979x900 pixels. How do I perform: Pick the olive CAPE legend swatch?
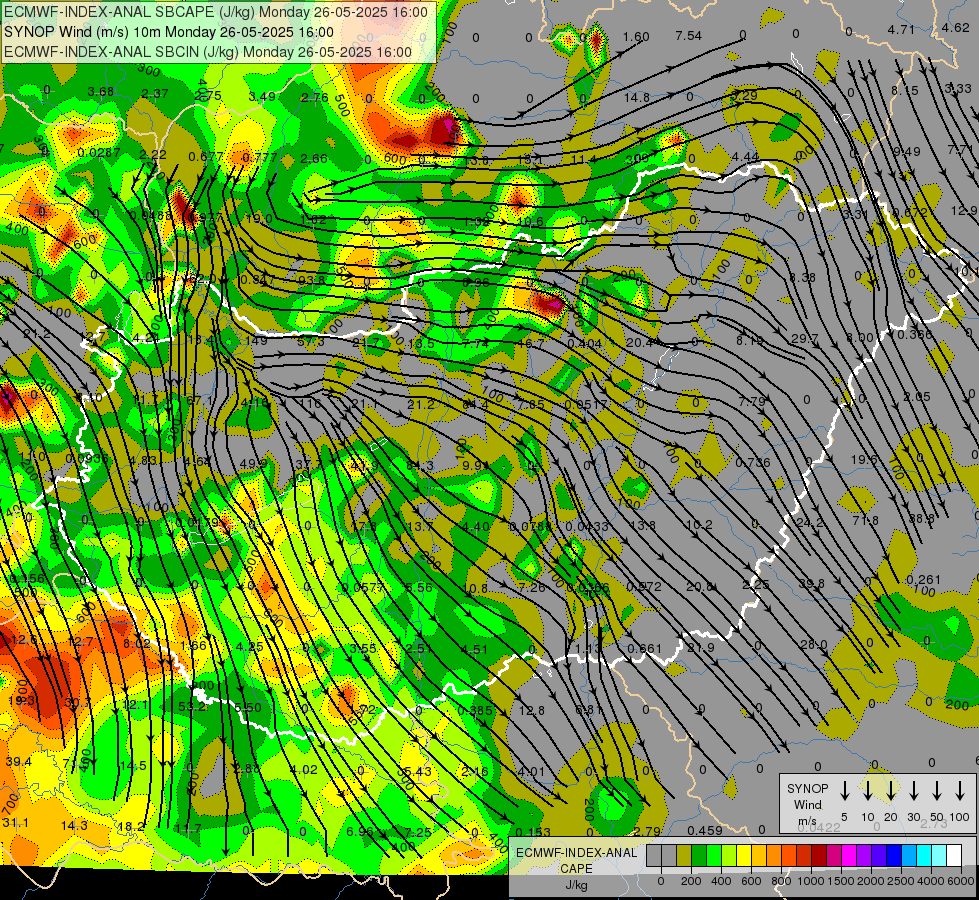coord(684,855)
